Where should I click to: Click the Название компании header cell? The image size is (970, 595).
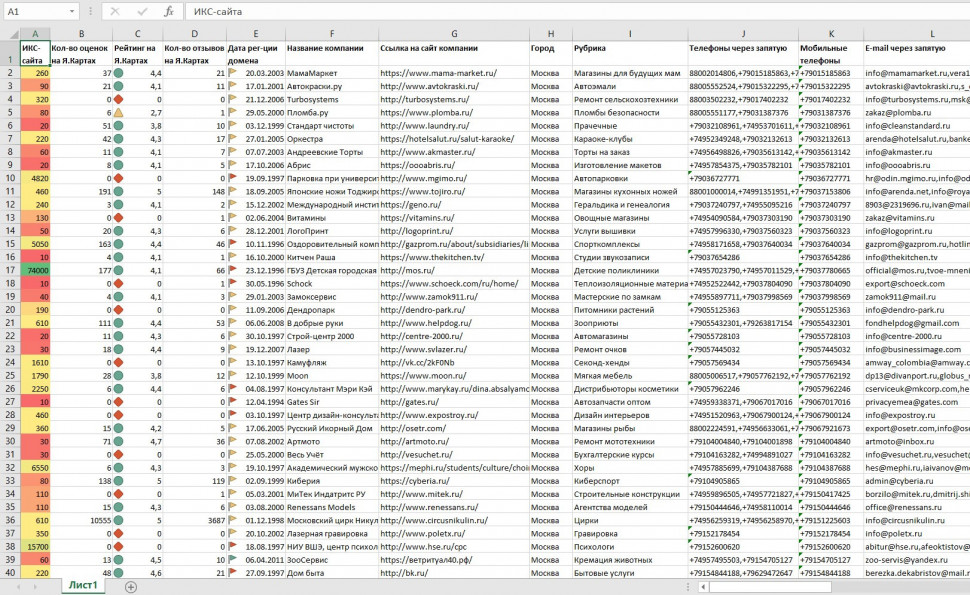pos(332,54)
